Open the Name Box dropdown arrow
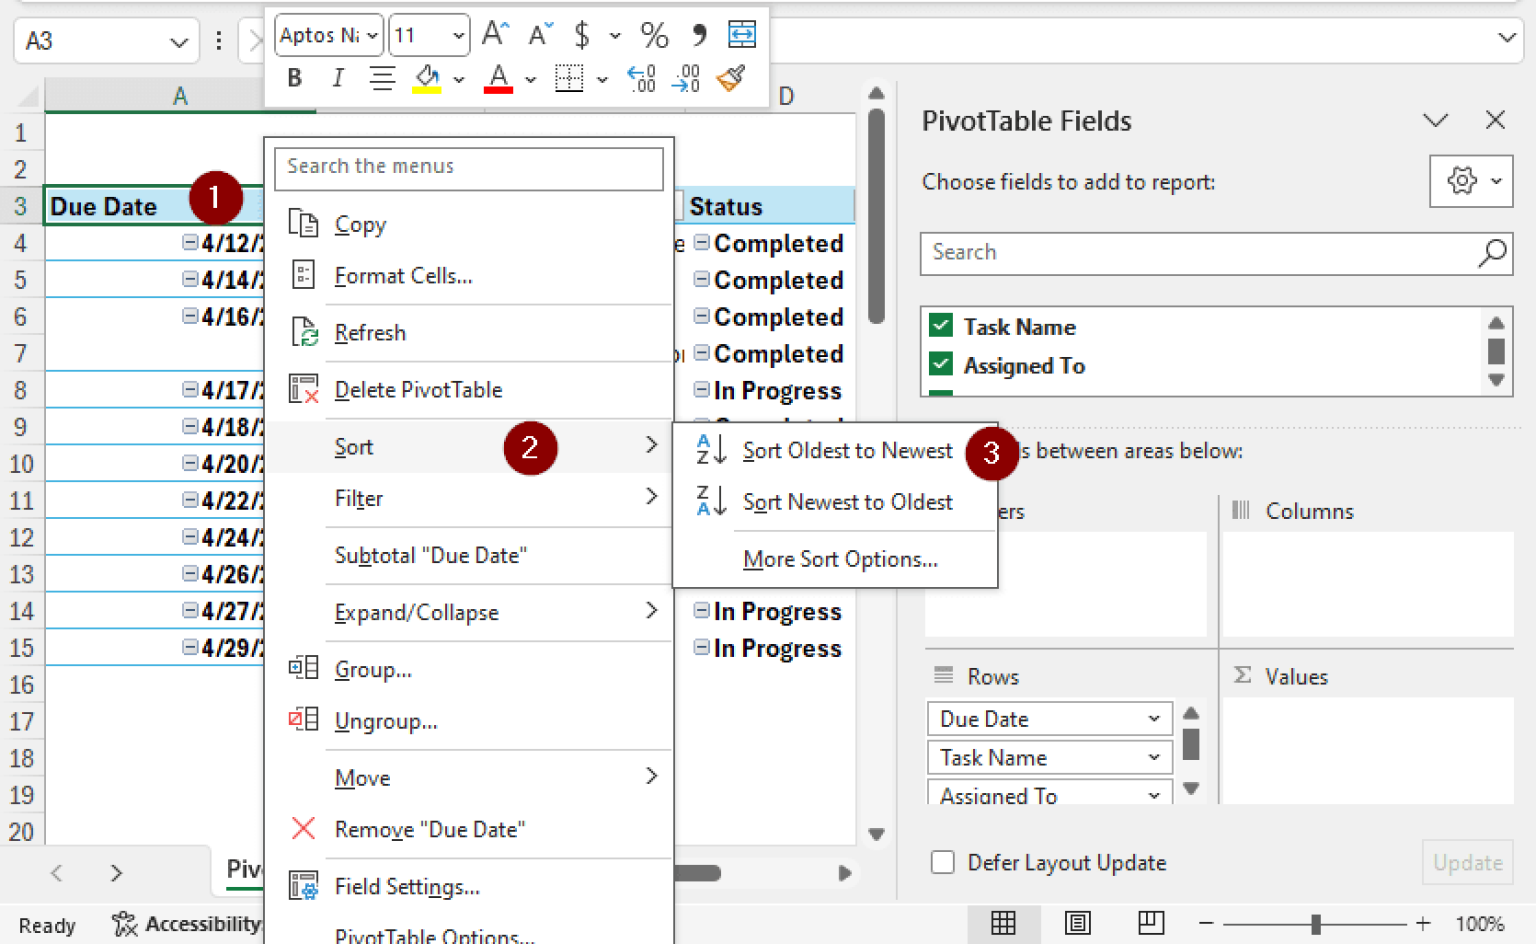This screenshot has width=1536, height=944. click(179, 42)
